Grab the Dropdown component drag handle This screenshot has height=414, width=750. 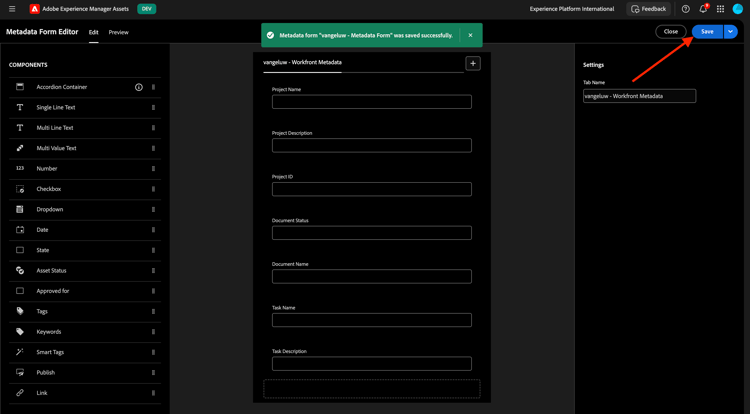[153, 209]
